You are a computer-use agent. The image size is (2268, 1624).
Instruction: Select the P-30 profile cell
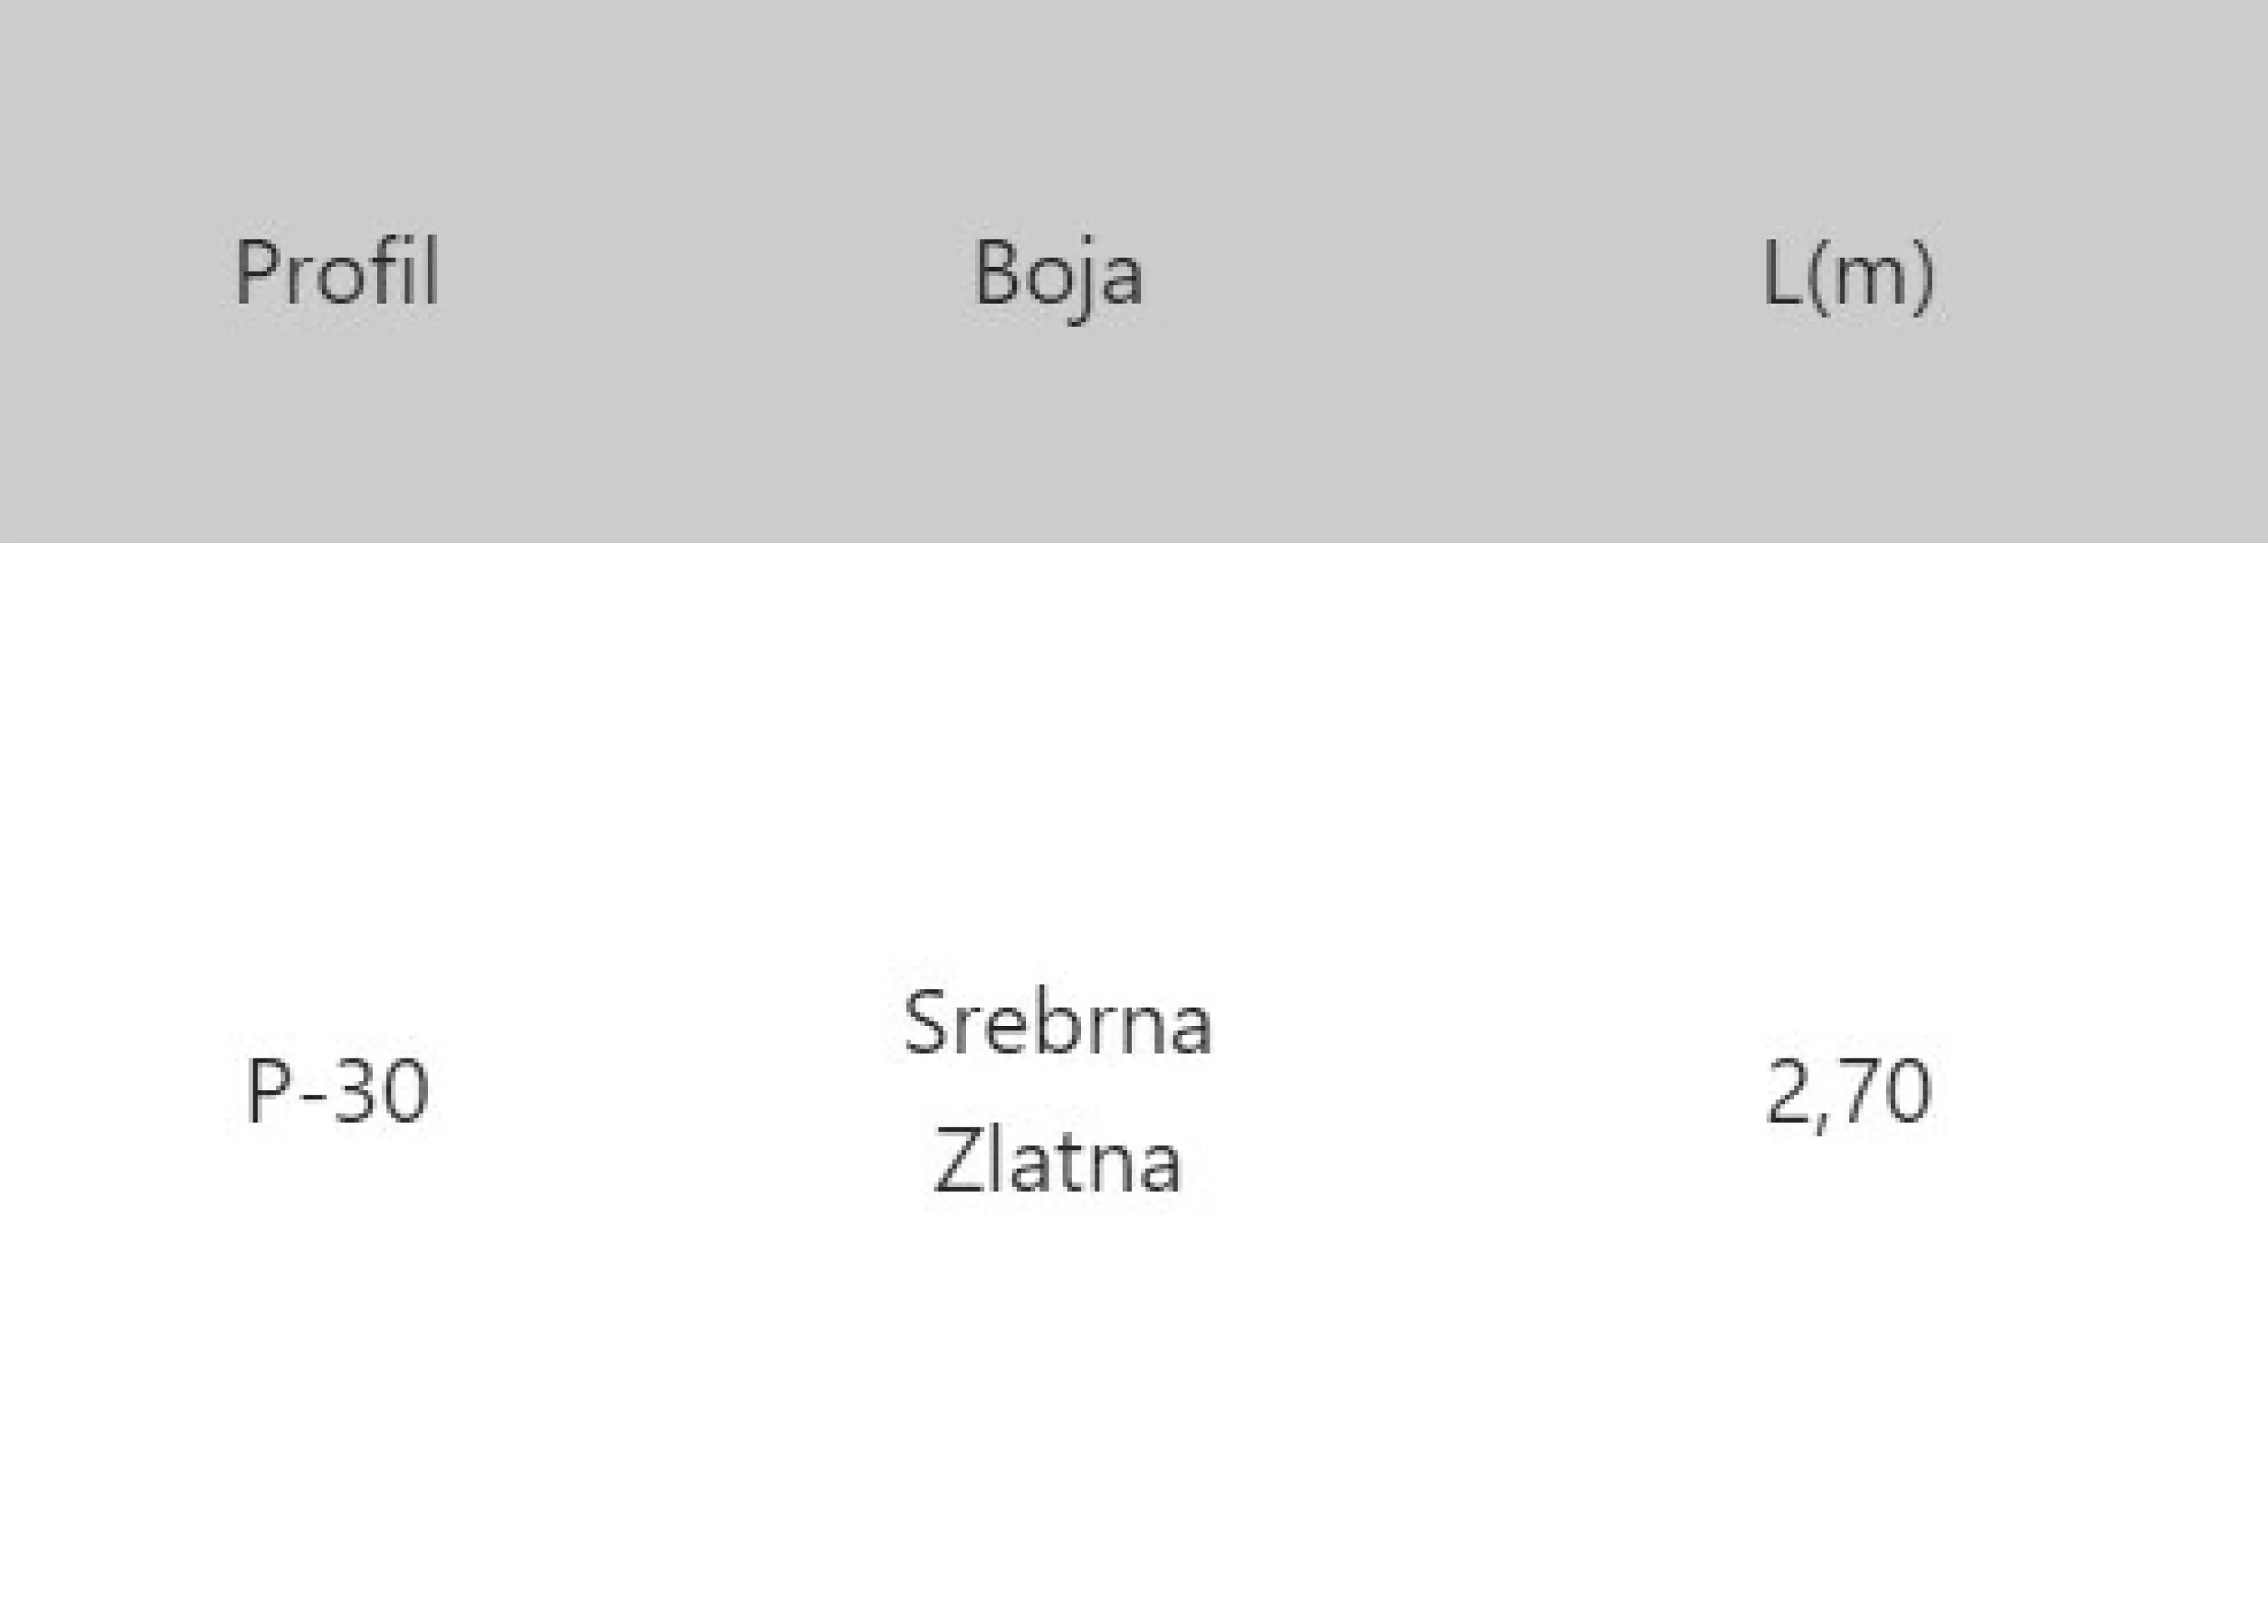[x=337, y=1092]
